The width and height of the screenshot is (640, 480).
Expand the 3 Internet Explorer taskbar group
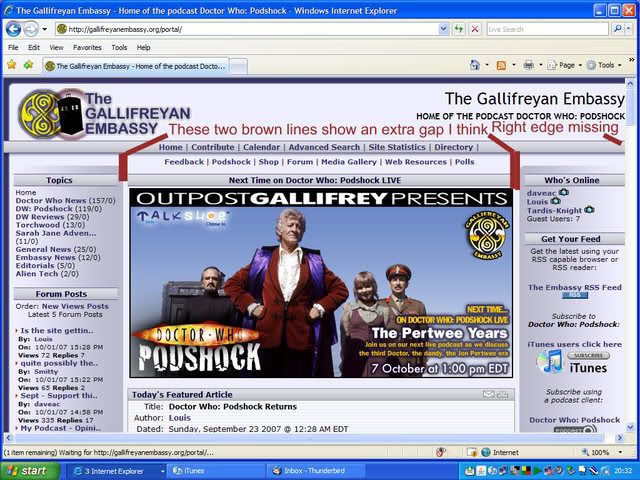[x=116, y=471]
